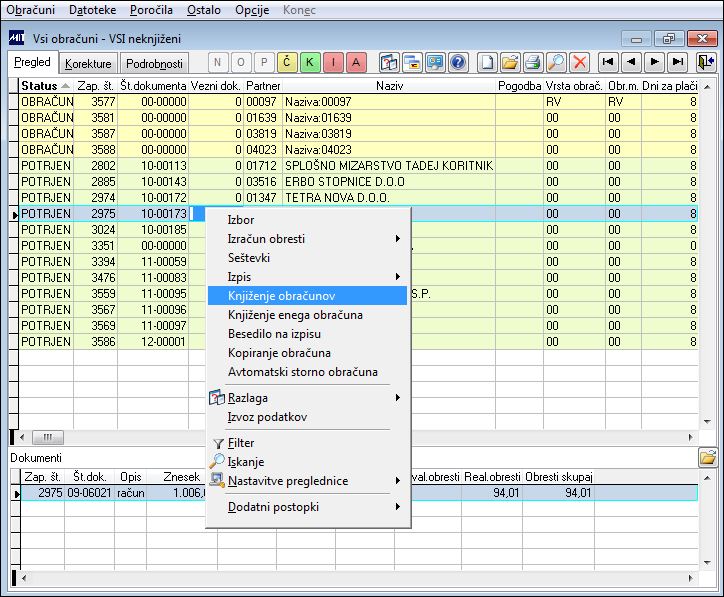Click the top grid's horizontal scrollbar thumb
The image size is (724, 597).
48,437
